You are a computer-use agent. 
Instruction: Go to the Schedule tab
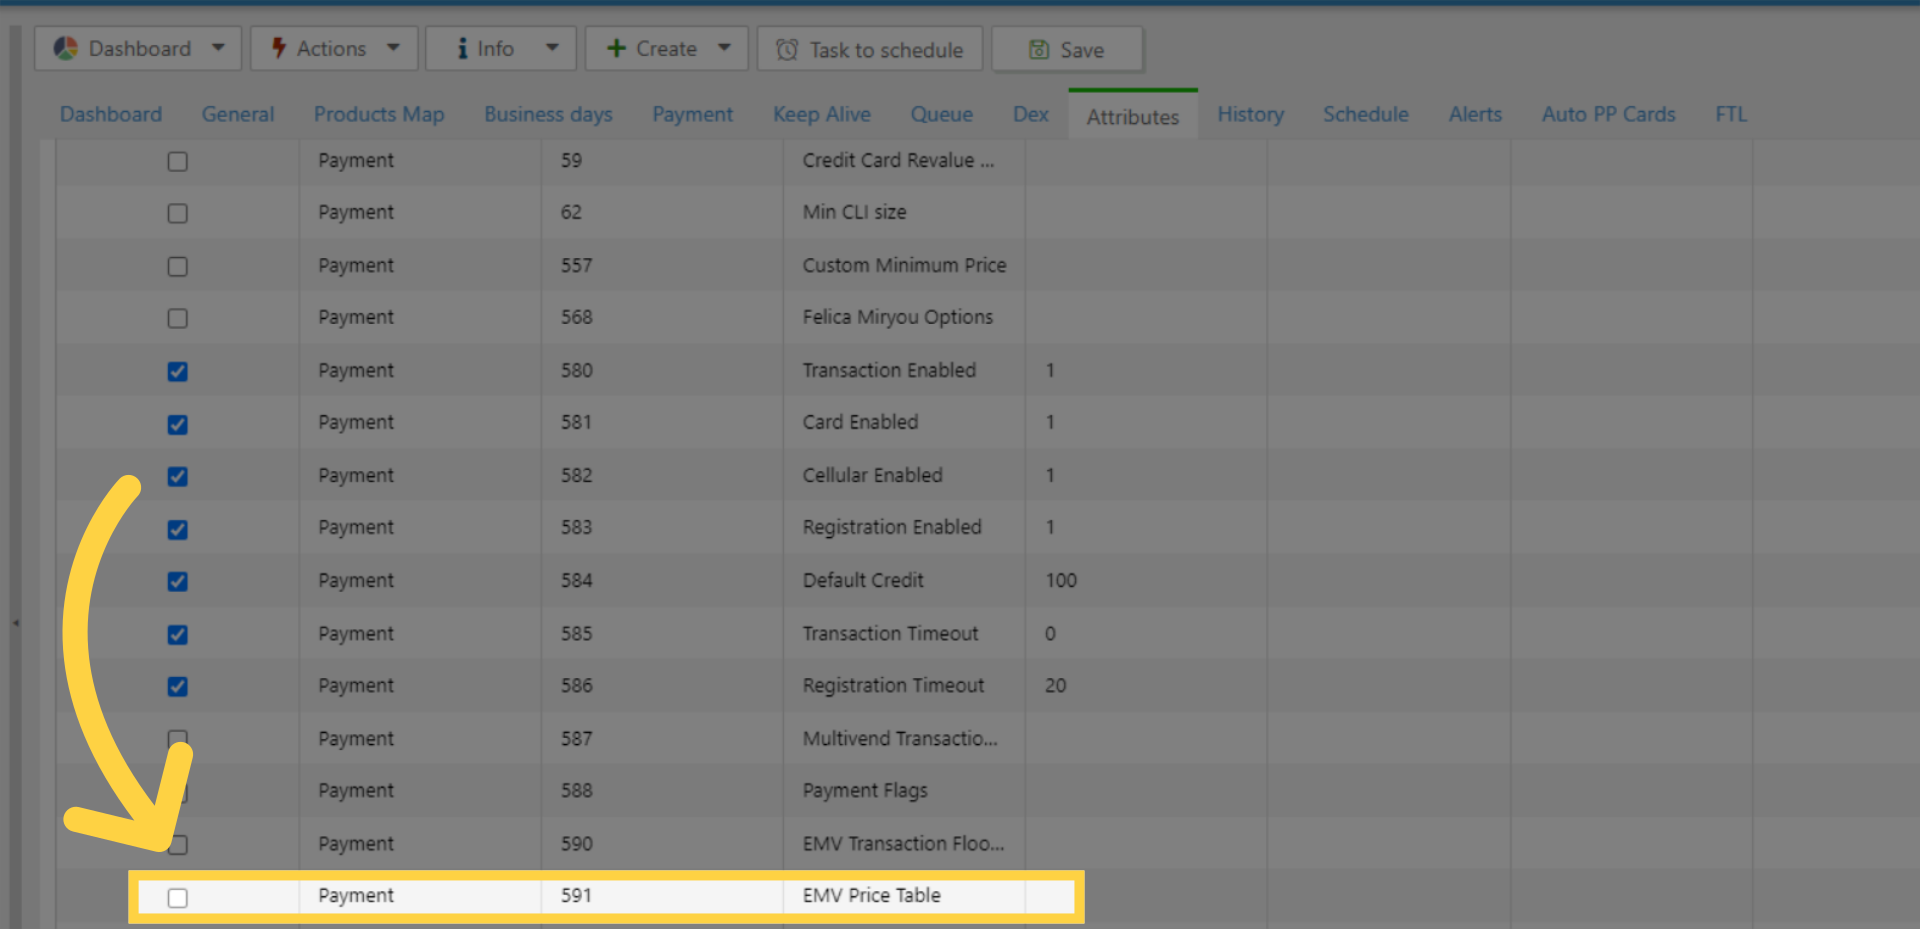1366,114
